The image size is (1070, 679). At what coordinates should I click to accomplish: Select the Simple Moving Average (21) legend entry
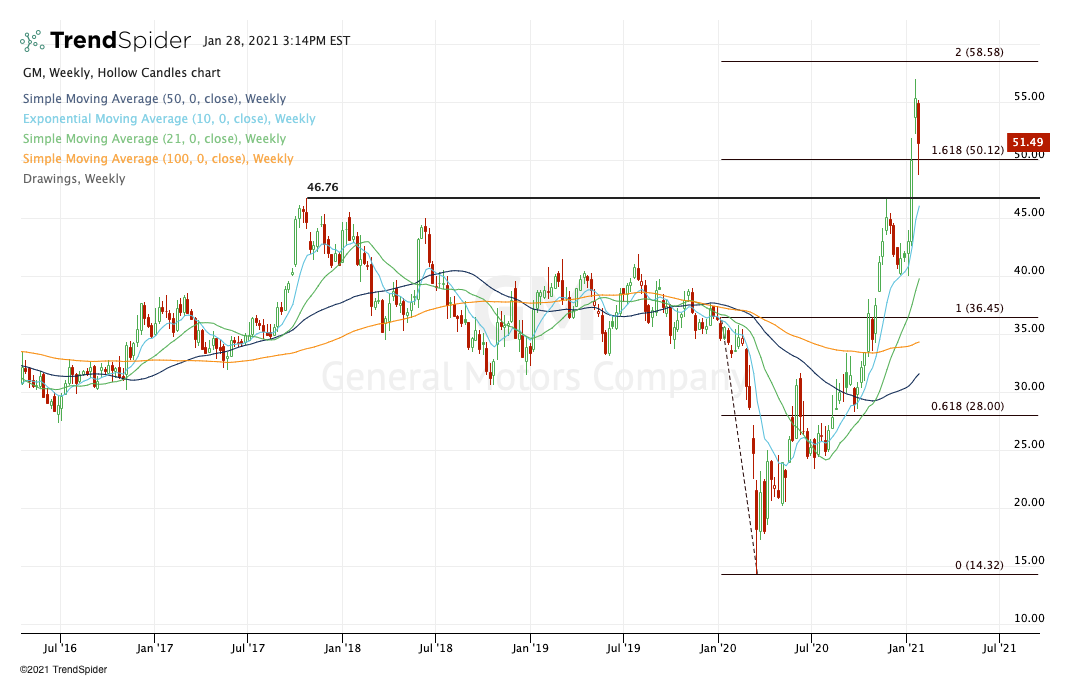(x=154, y=139)
